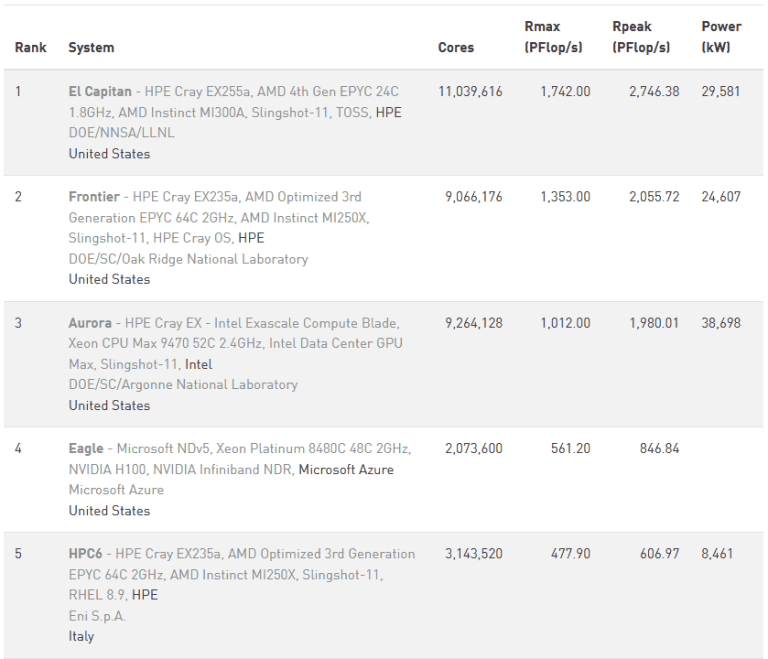The width and height of the screenshot is (768, 659).
Task: Open DOE/SC/Argonne National Laboratory link
Action: point(183,385)
